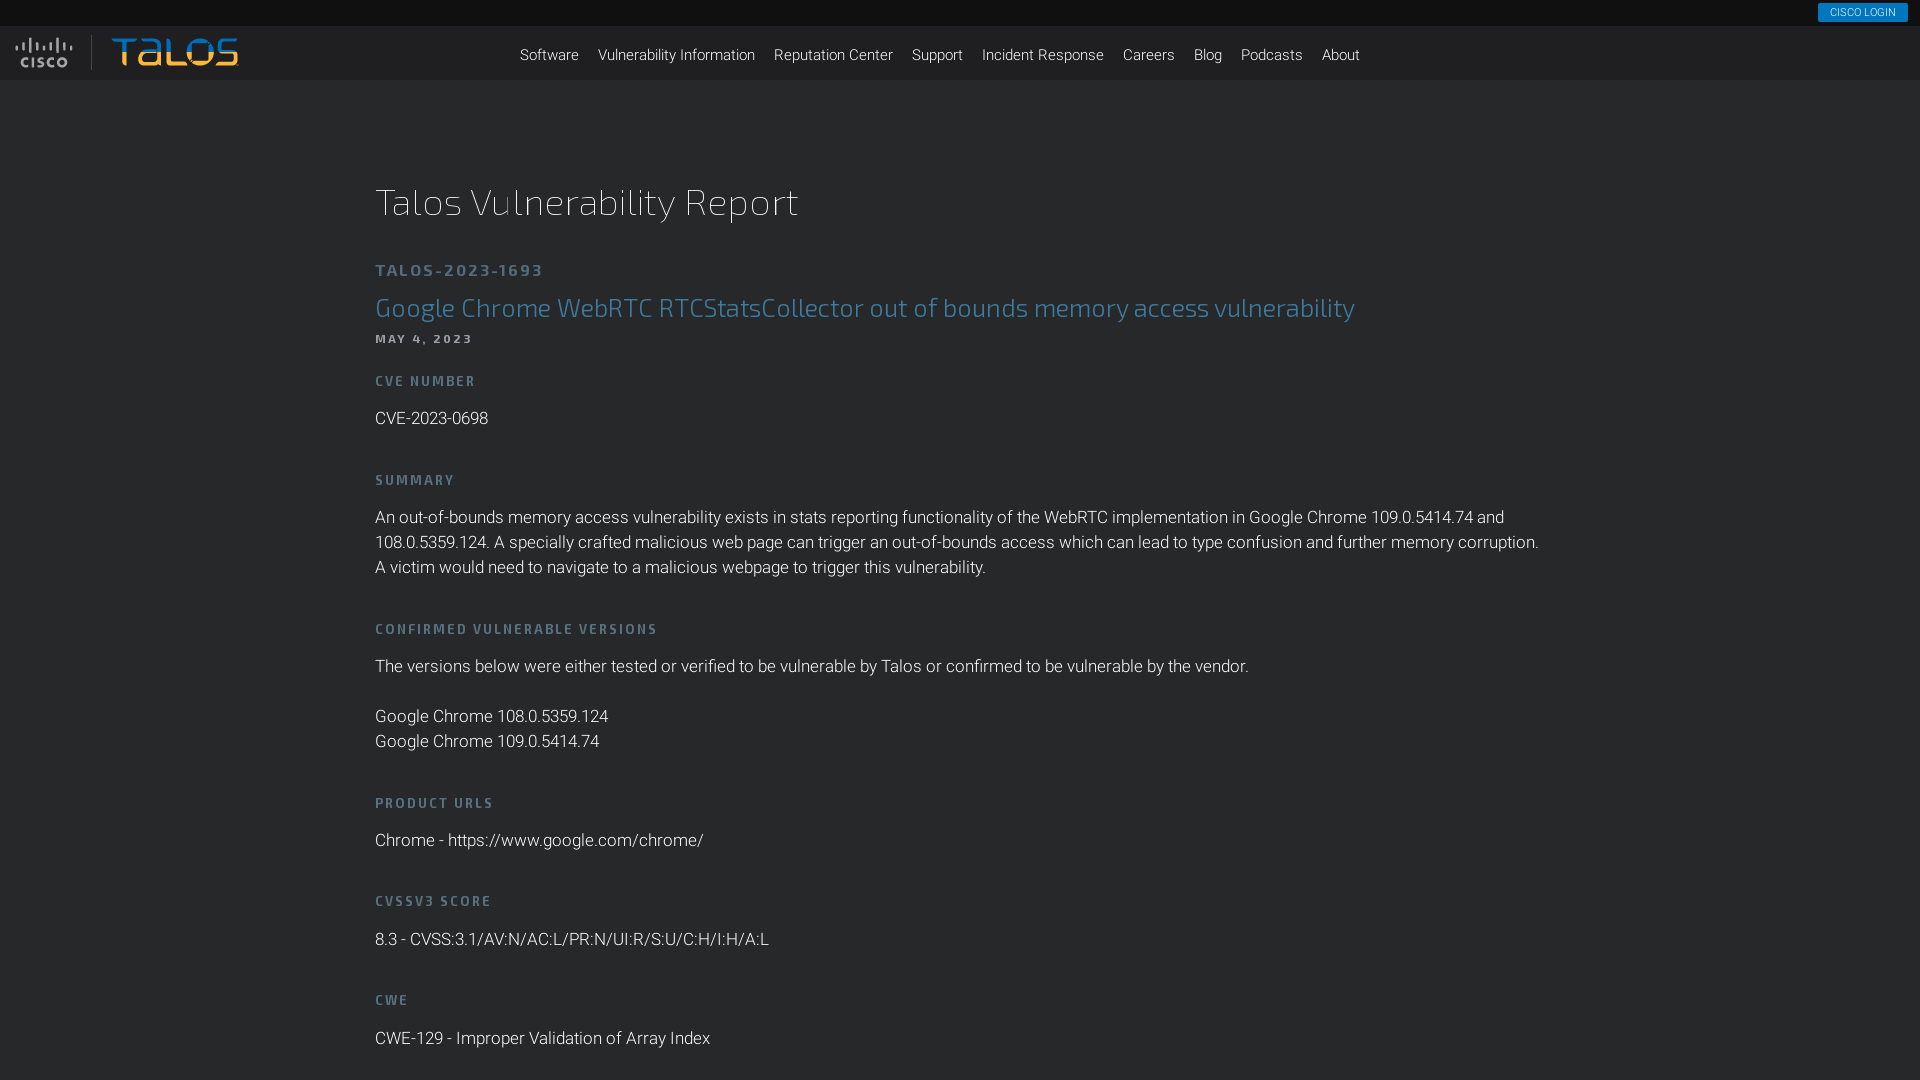Go to the Careers page

[1148, 55]
